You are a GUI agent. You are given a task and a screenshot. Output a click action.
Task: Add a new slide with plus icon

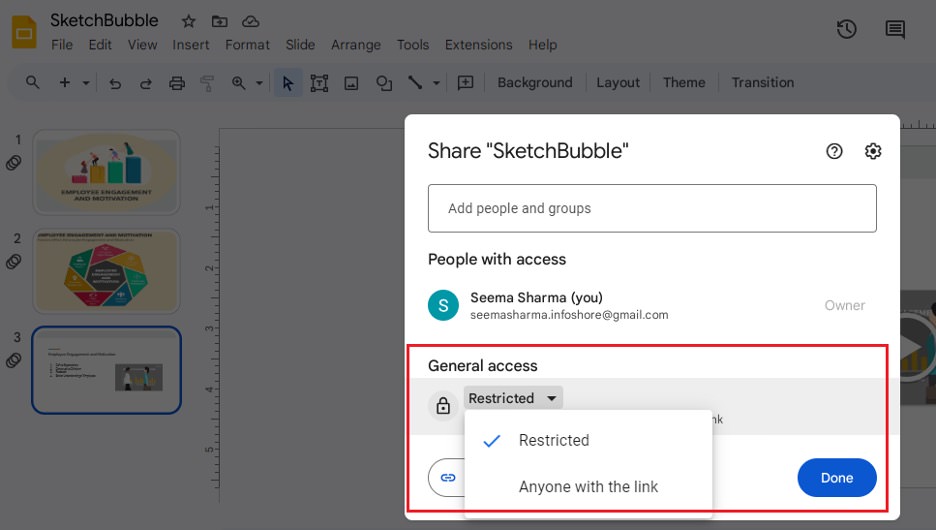(x=64, y=82)
